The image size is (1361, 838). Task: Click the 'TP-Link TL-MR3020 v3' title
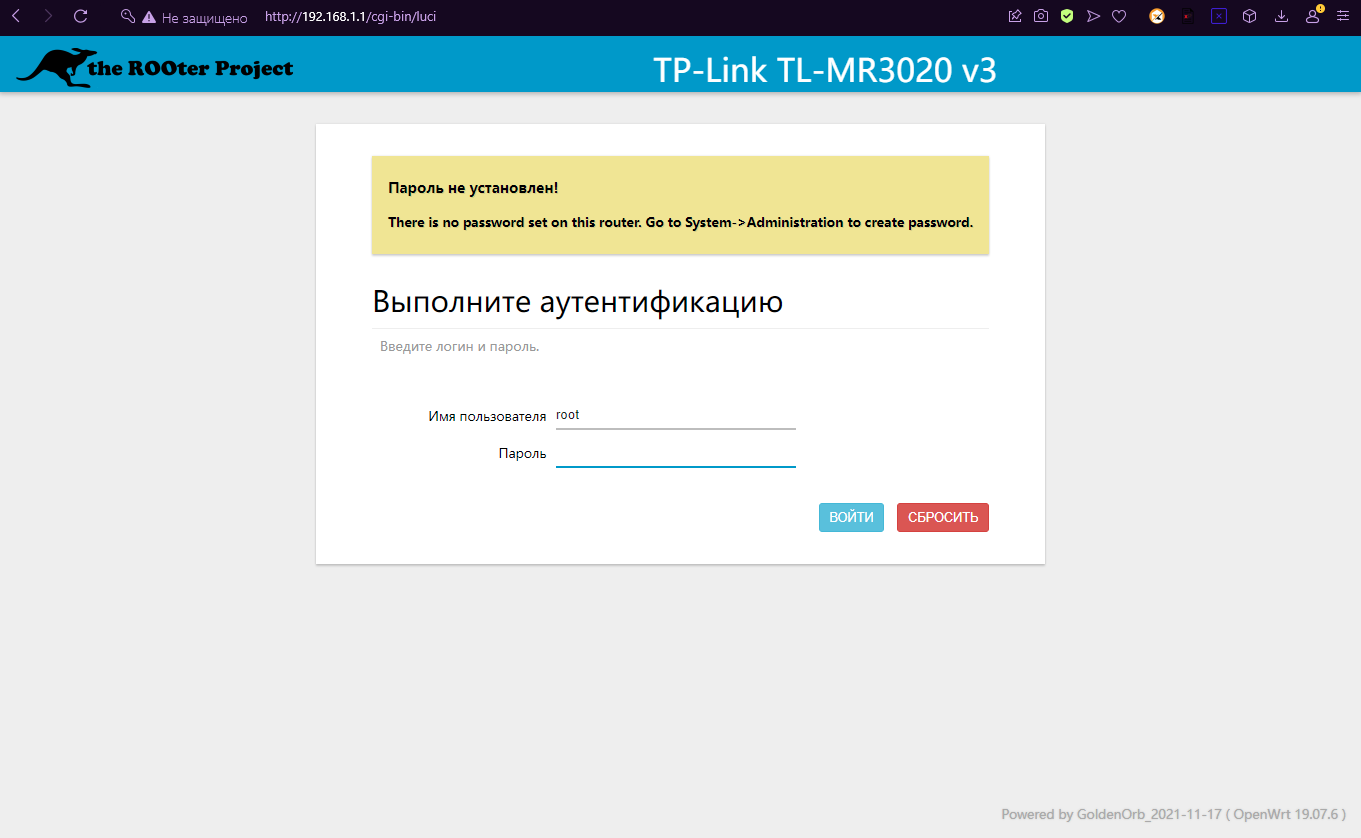pos(825,70)
